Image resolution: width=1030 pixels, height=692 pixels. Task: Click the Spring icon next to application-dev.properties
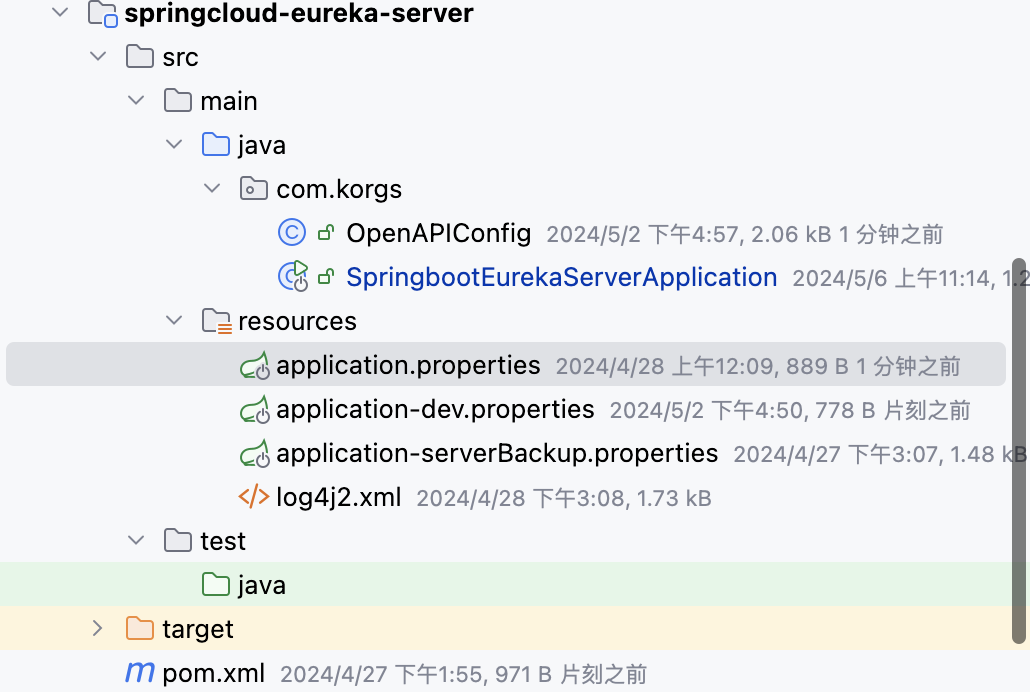pyautogui.click(x=254, y=409)
